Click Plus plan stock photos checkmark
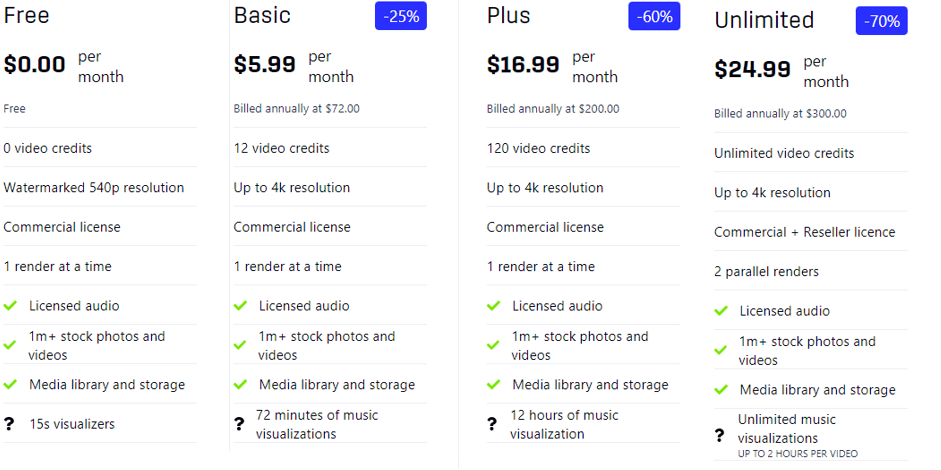Image resolution: width=941 pixels, height=470 pixels. (493, 345)
